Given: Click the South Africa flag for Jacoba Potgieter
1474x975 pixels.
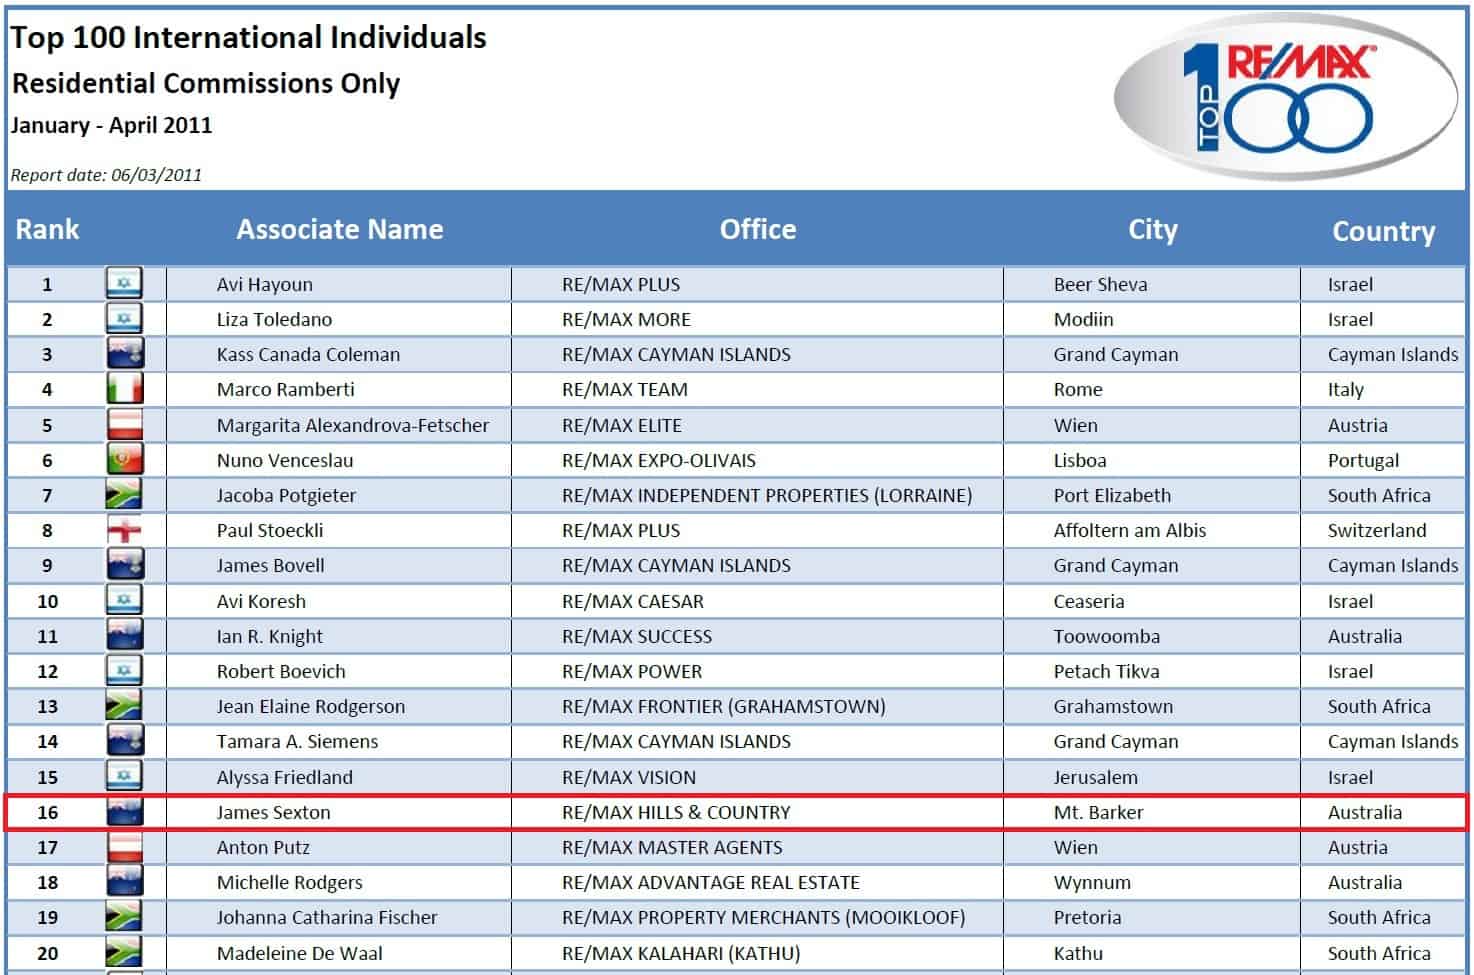Looking at the screenshot, I should pos(124,495).
